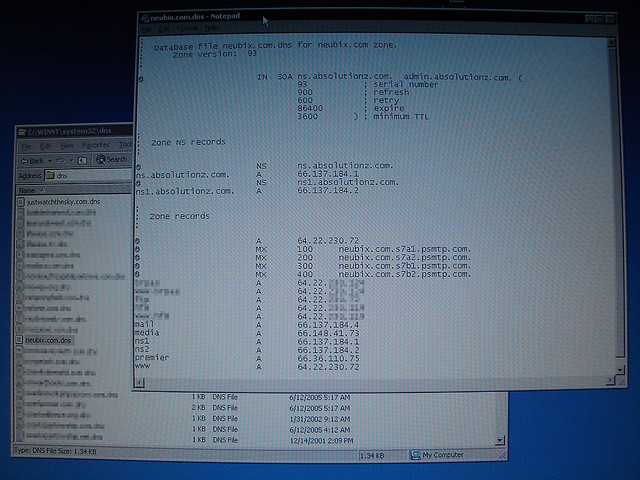Click the media address 66.148.41.73

tap(328, 333)
